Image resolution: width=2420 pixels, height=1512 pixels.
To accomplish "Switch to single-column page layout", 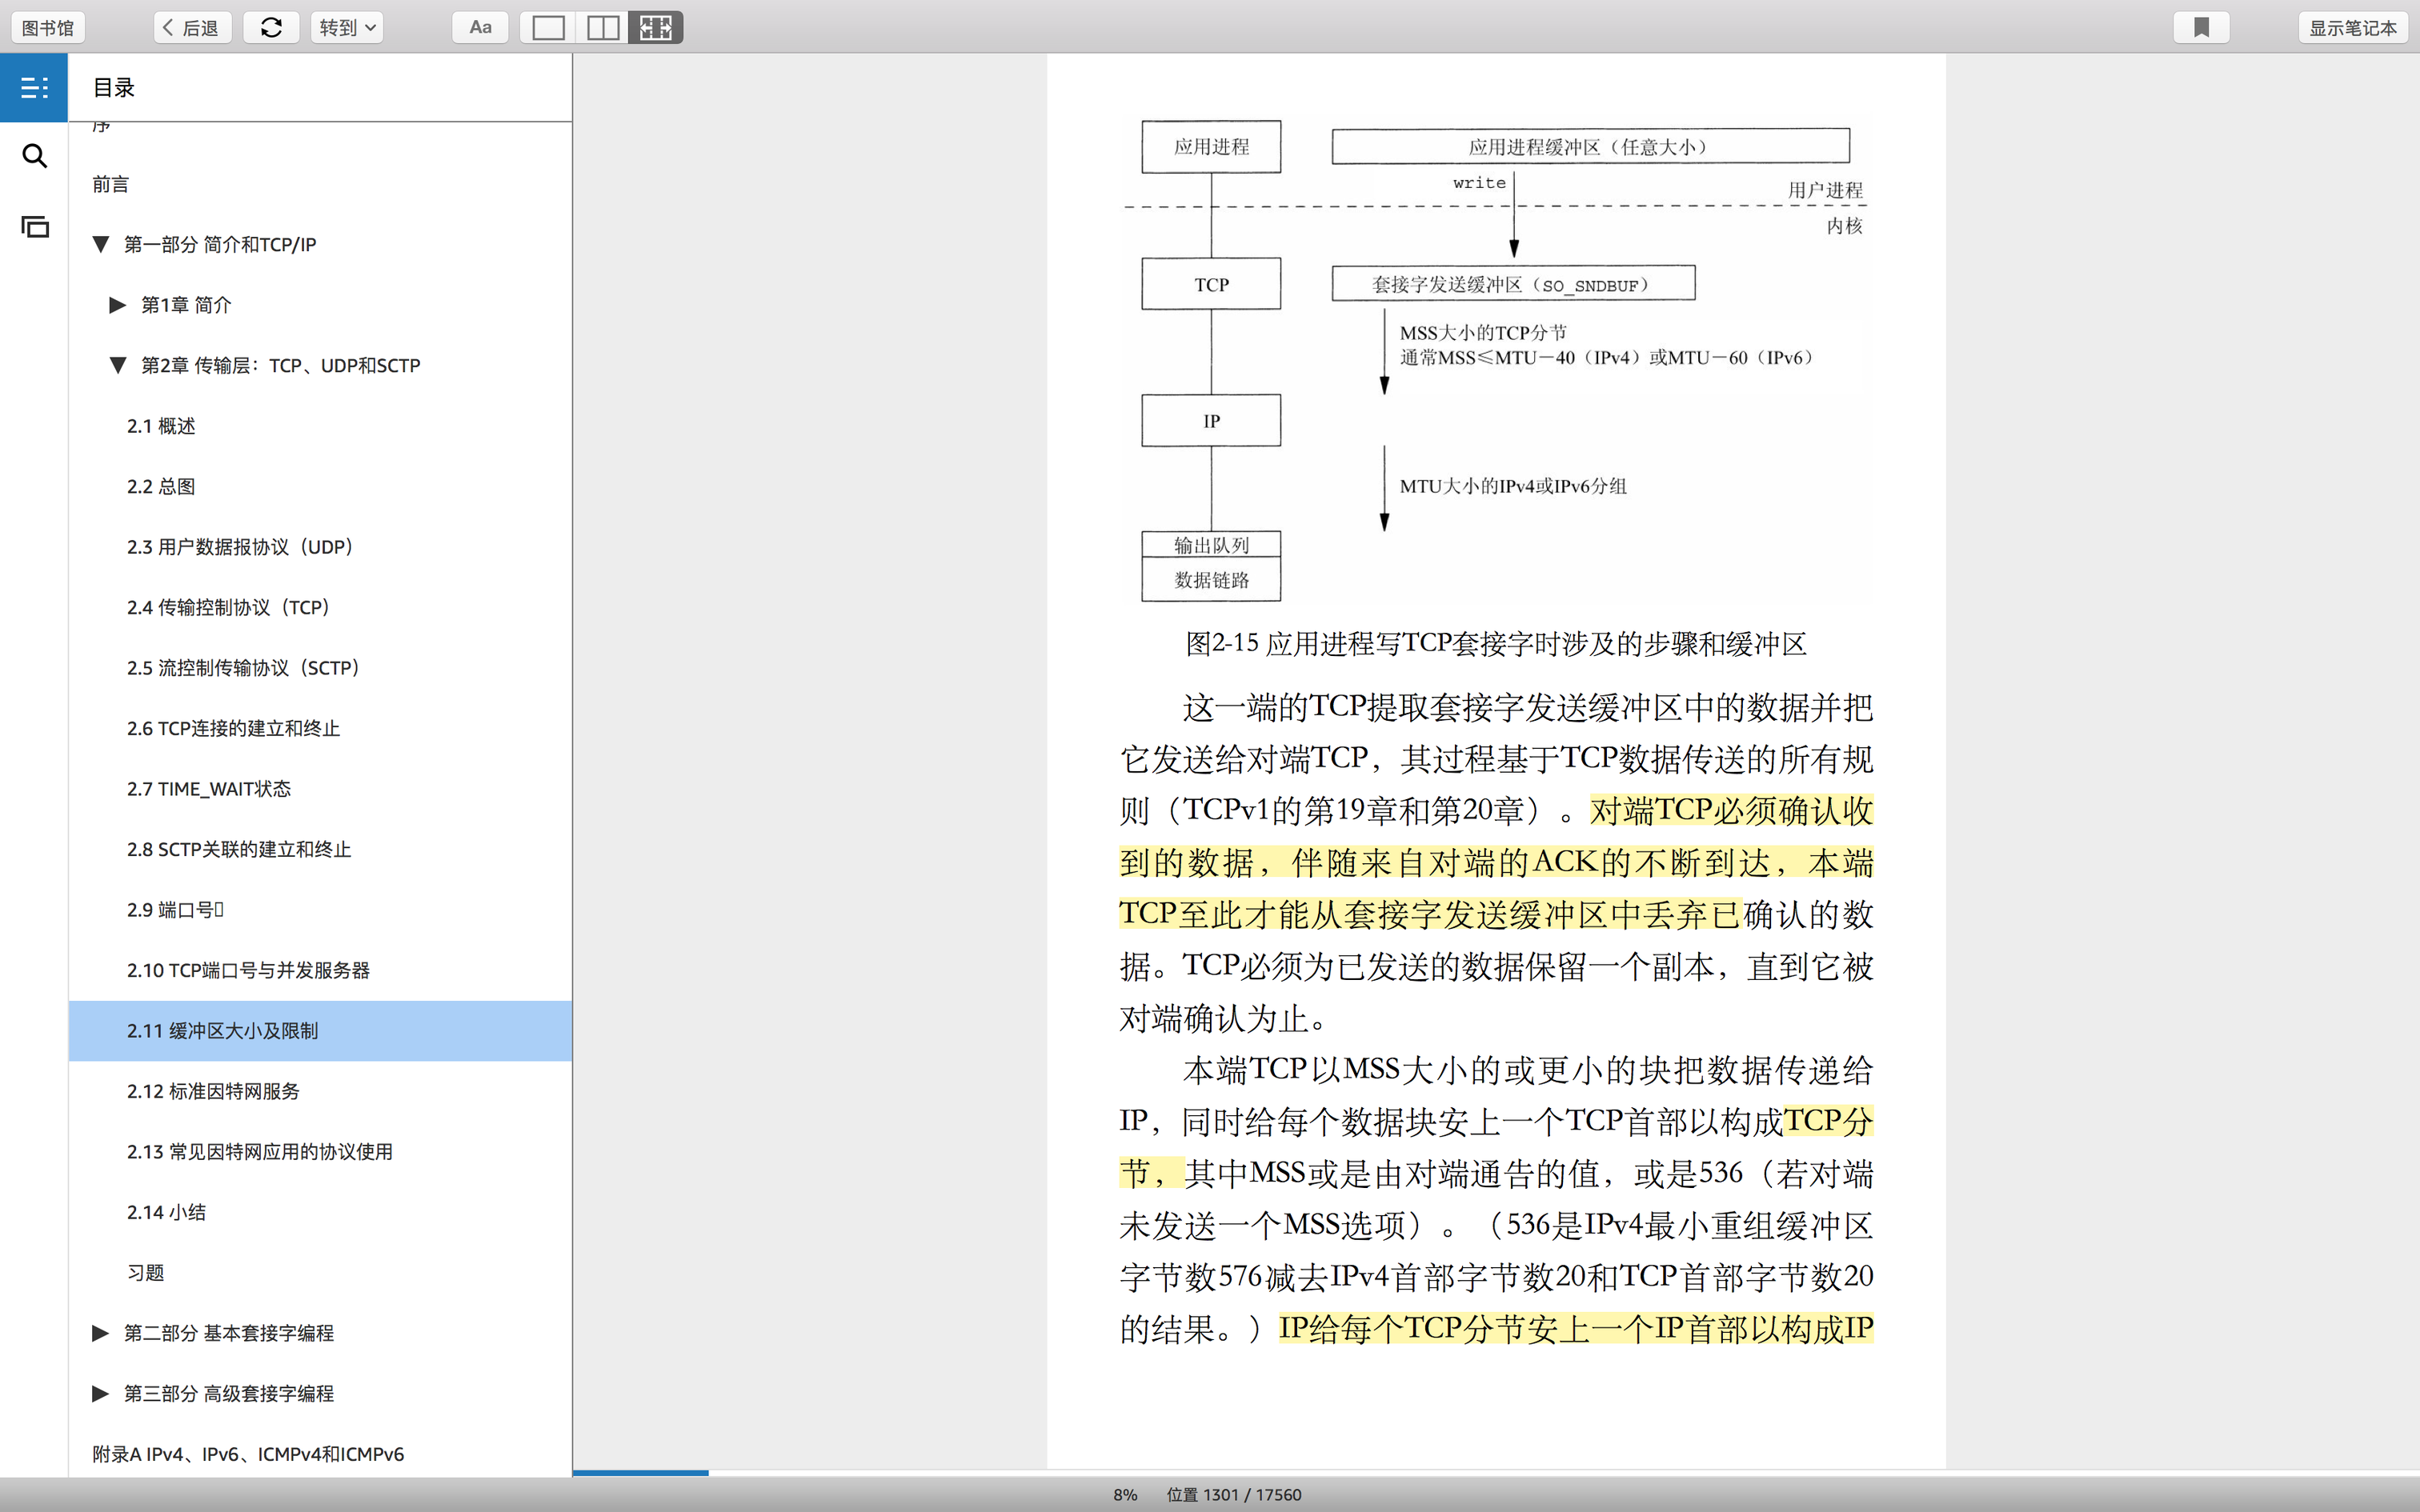I will click(x=548, y=27).
